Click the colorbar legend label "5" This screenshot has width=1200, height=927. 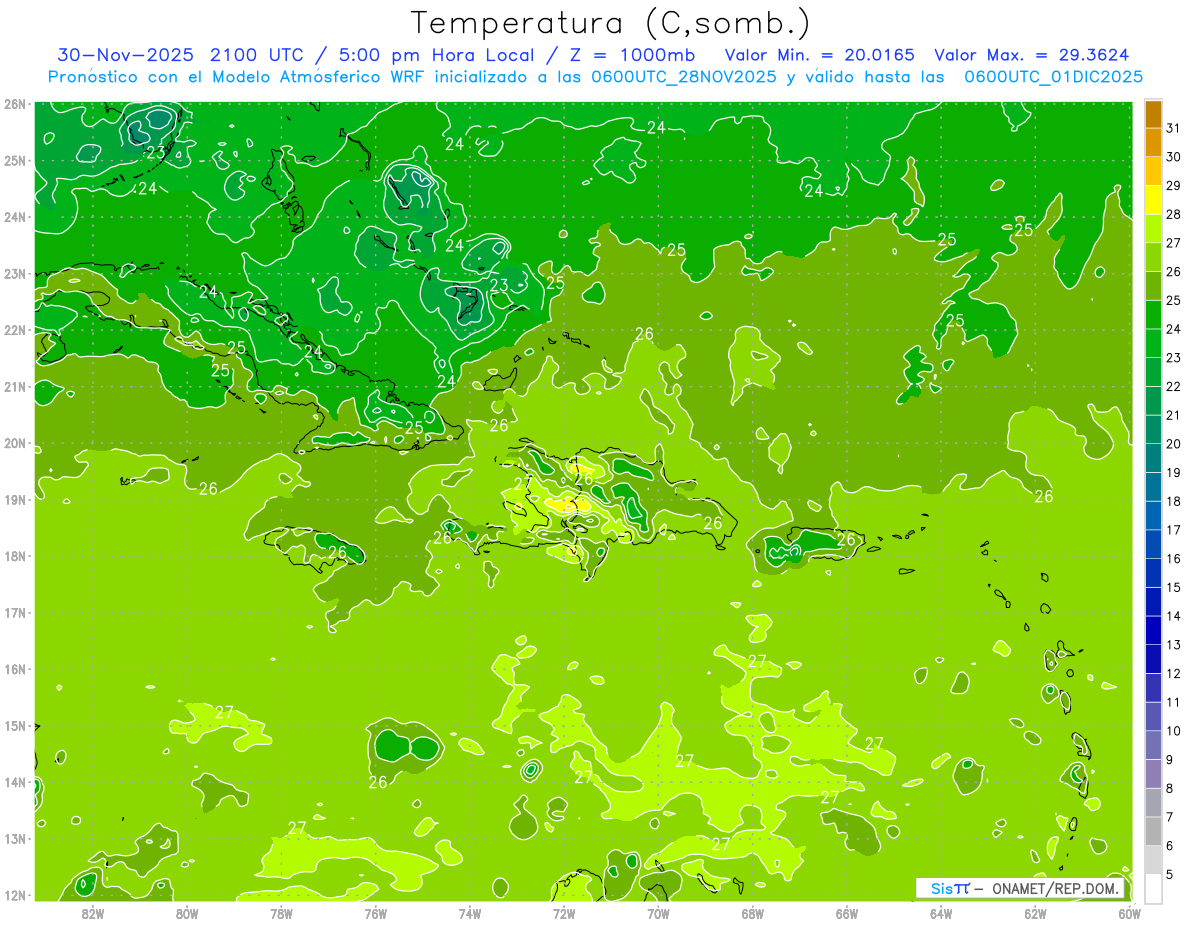point(1170,874)
